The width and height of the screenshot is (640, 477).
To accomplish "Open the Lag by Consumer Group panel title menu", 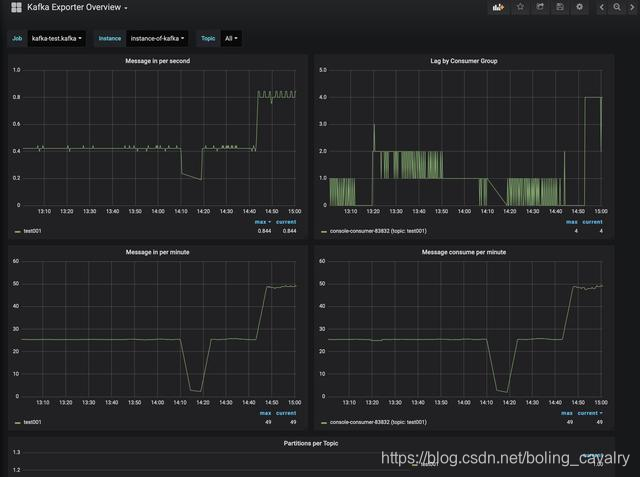I will pos(464,61).
